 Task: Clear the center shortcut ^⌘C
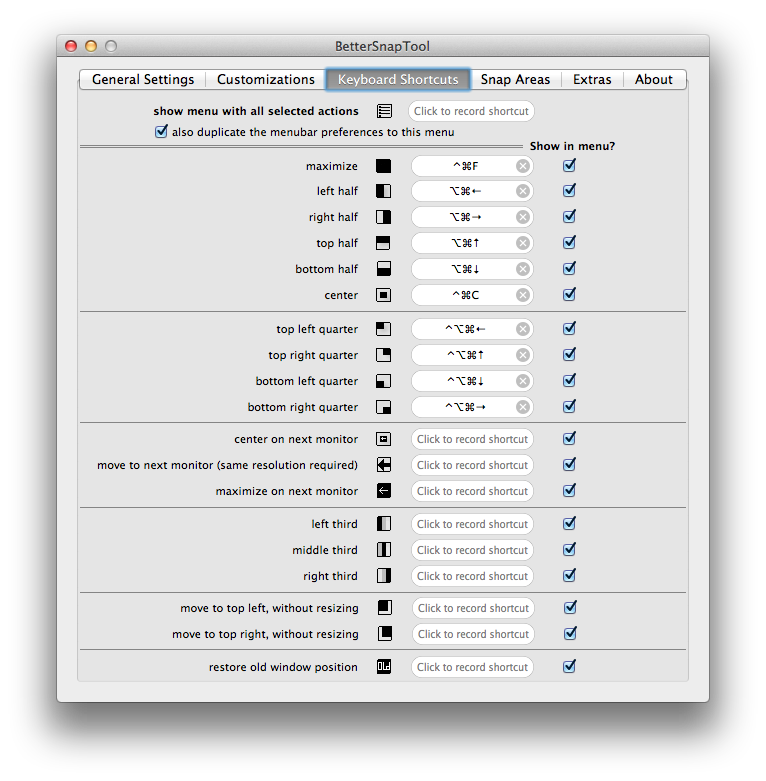pos(522,295)
